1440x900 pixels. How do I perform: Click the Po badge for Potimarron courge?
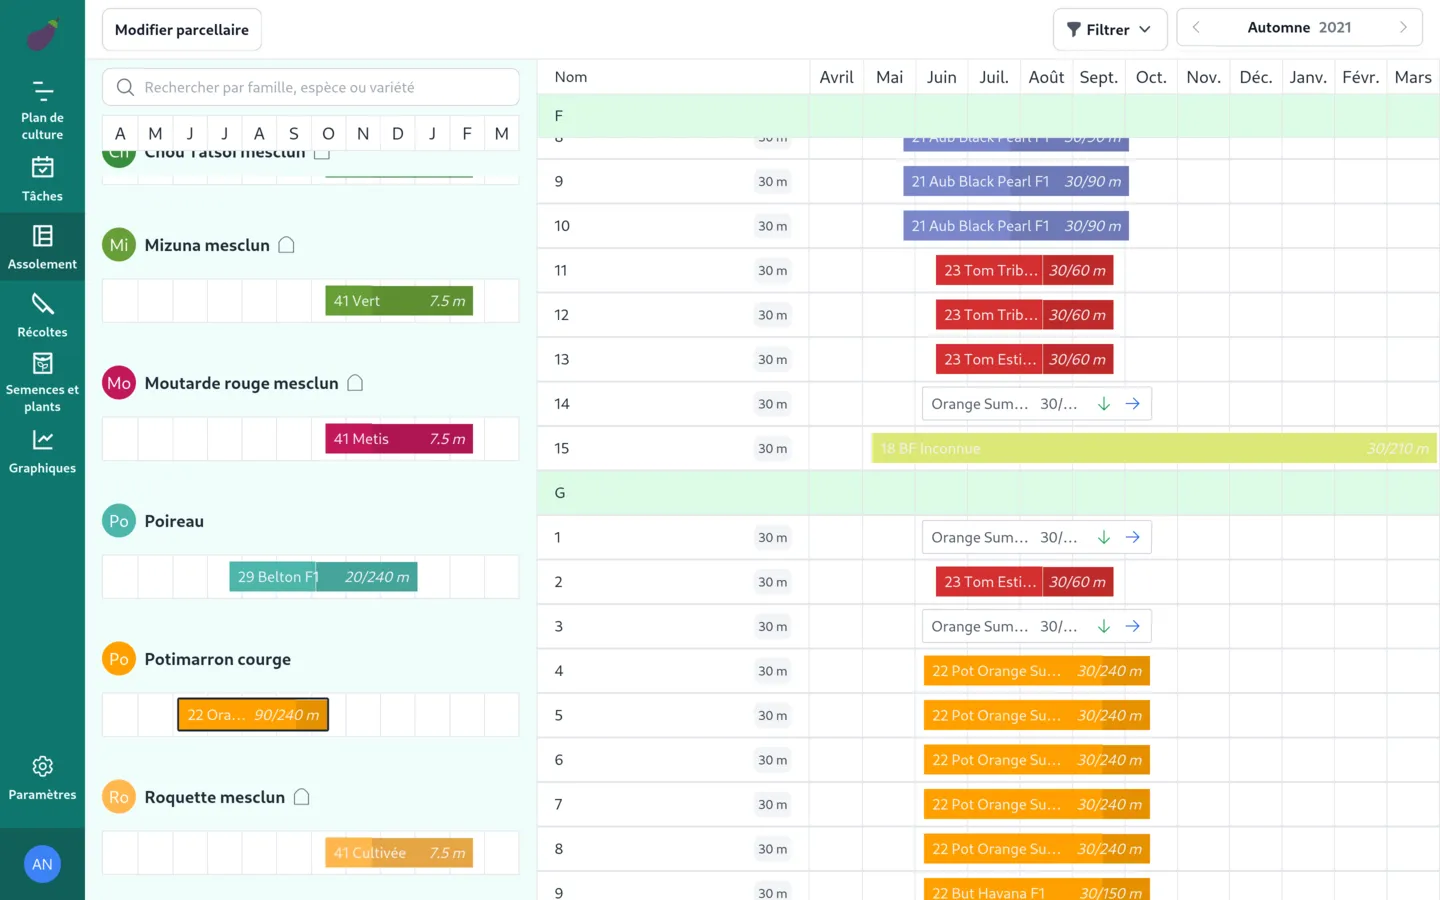click(119, 659)
